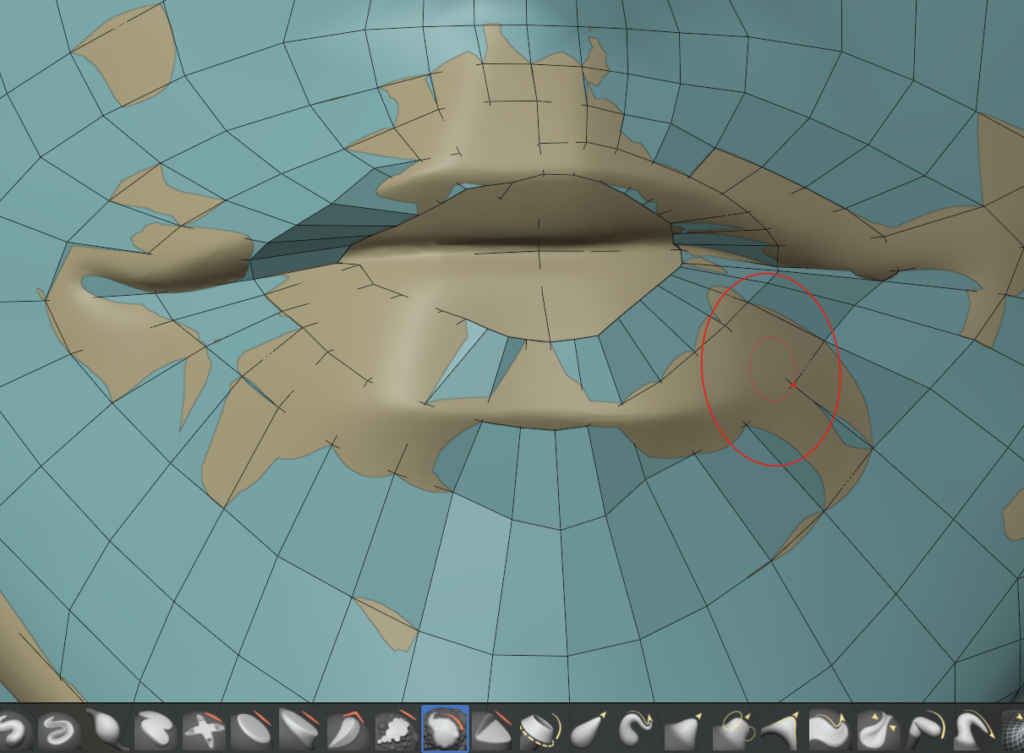Click inside the small red brush cursor circle
The image size is (1024, 753).
[x=771, y=366]
